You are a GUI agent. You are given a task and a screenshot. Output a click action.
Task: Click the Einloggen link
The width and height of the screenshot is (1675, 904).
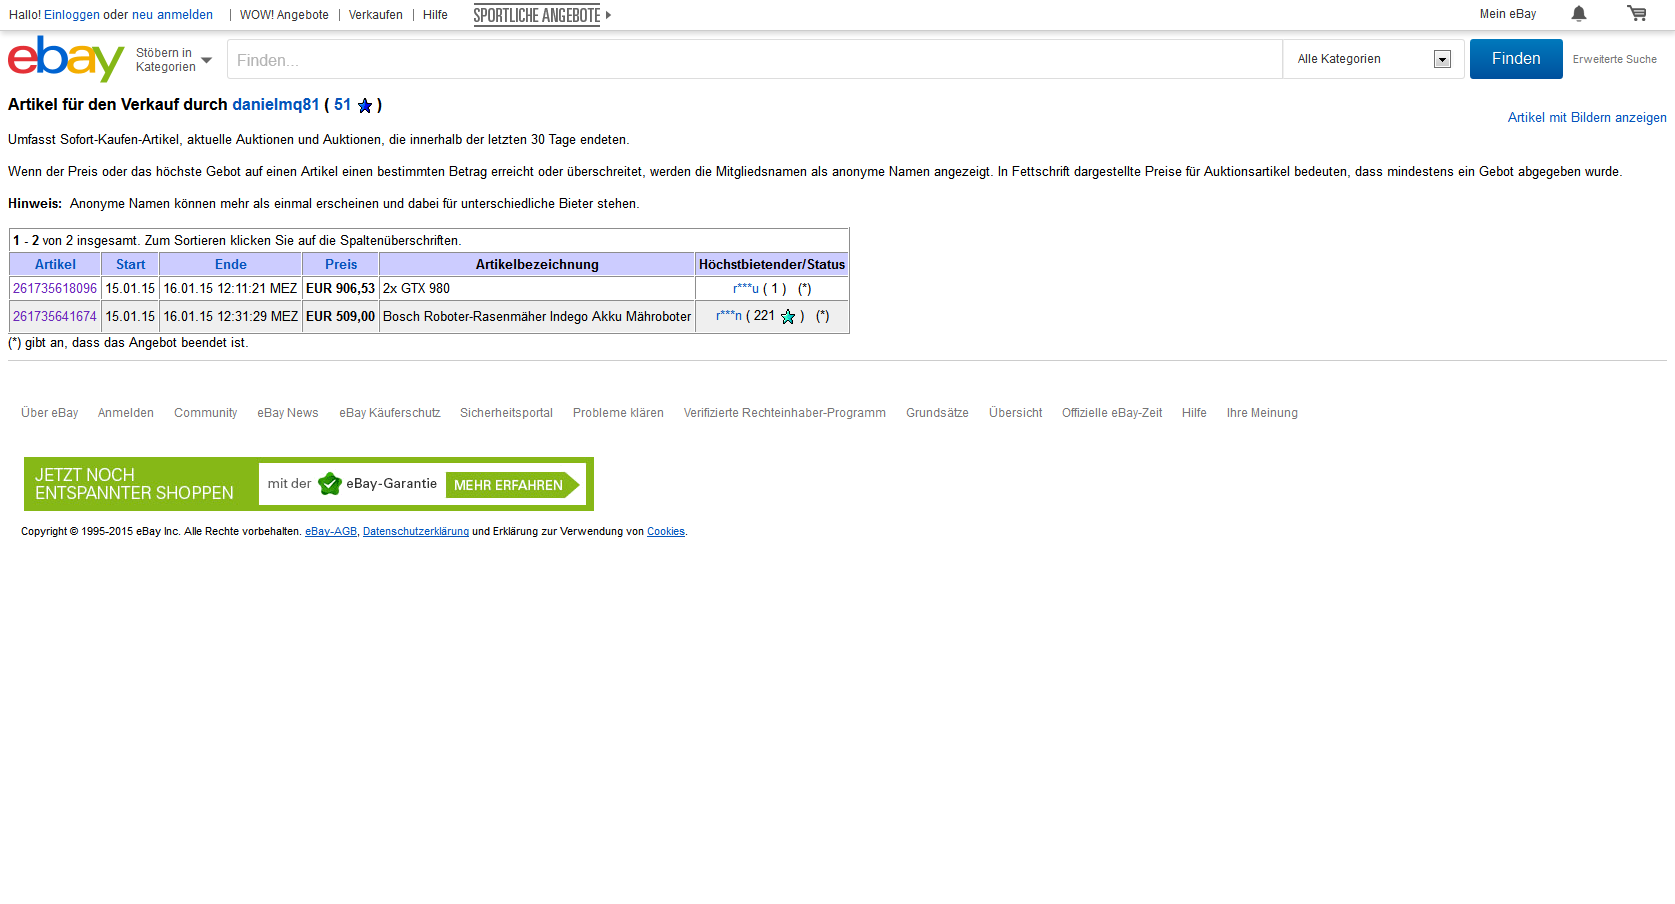pos(72,15)
